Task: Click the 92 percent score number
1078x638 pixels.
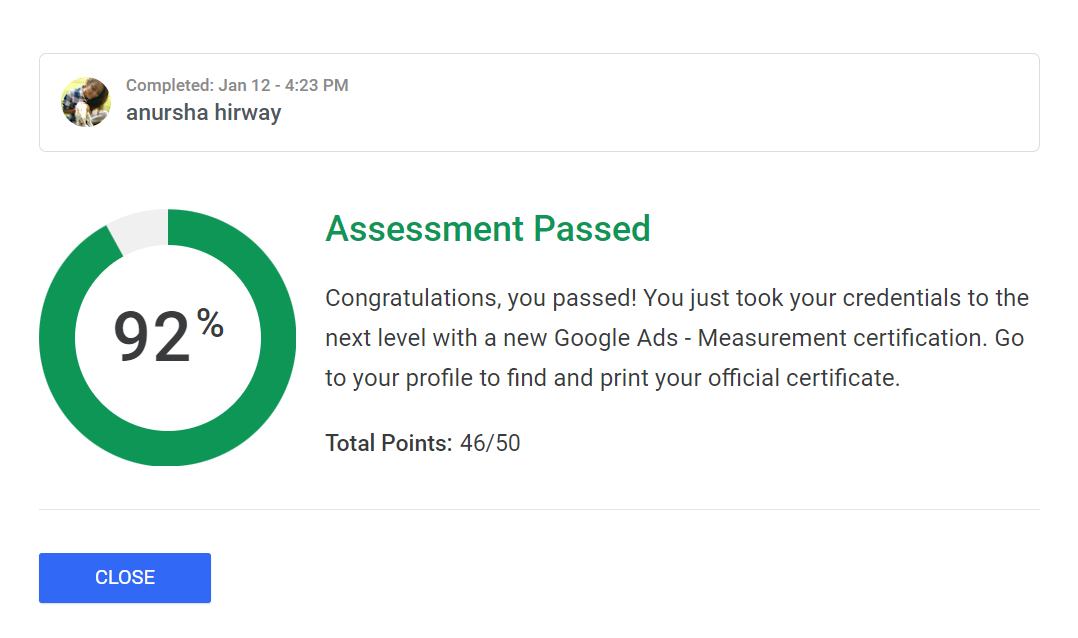Action: pos(152,336)
